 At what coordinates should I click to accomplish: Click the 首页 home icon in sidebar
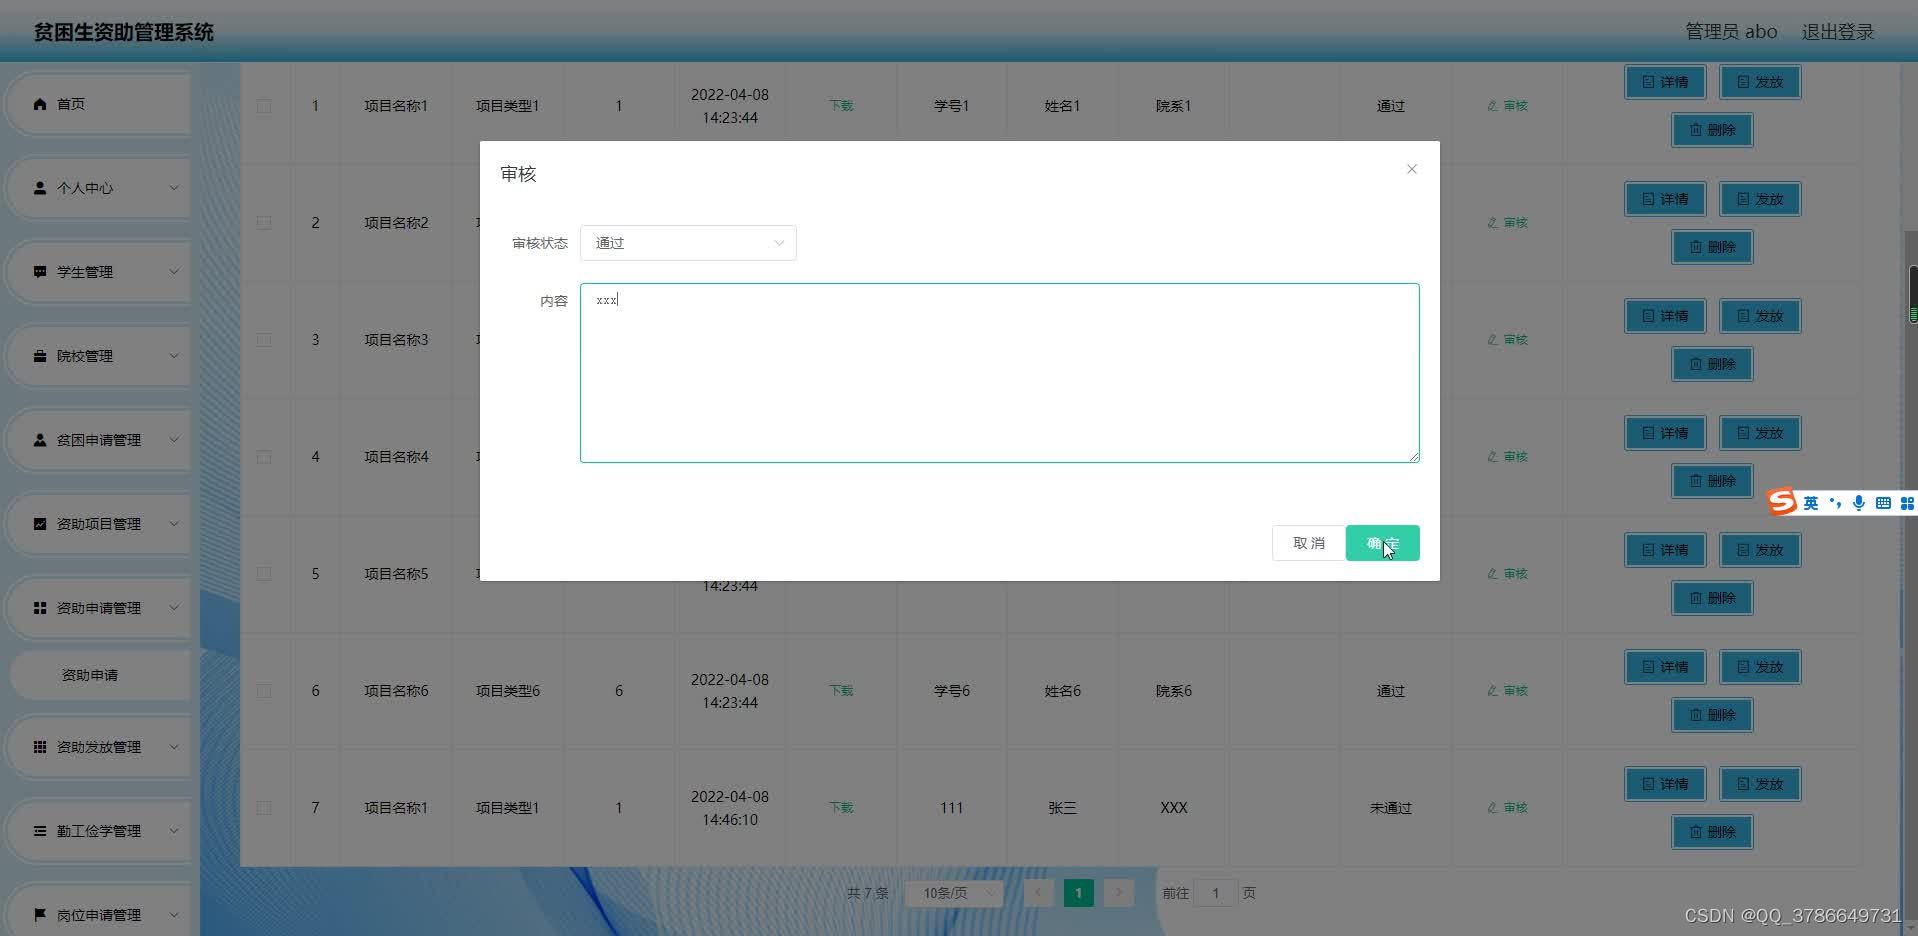(40, 104)
